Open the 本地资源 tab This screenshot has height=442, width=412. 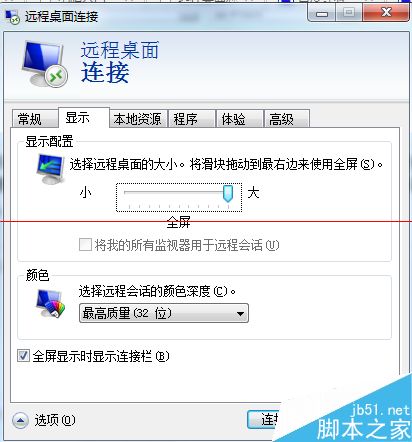tap(138, 119)
